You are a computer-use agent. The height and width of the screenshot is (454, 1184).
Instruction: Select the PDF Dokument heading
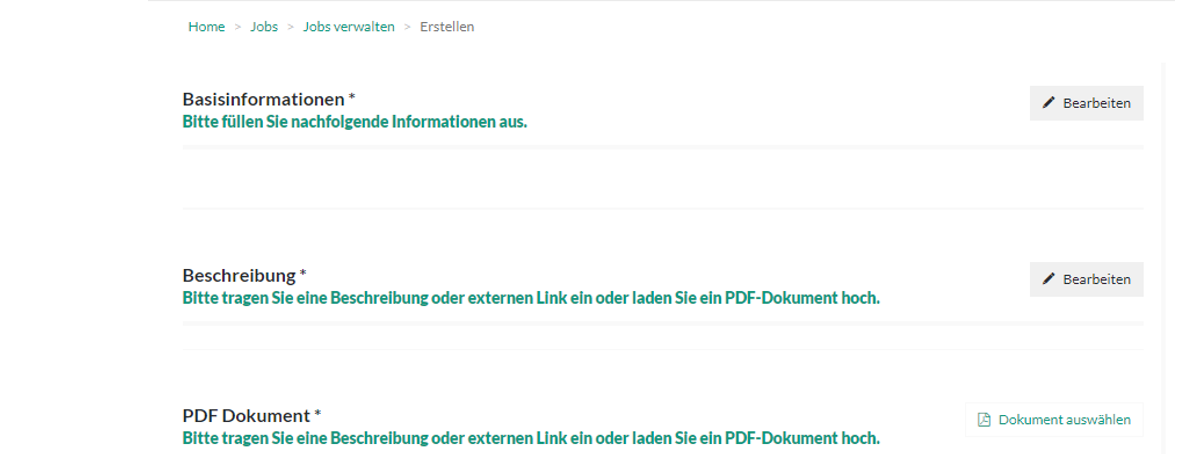(252, 415)
